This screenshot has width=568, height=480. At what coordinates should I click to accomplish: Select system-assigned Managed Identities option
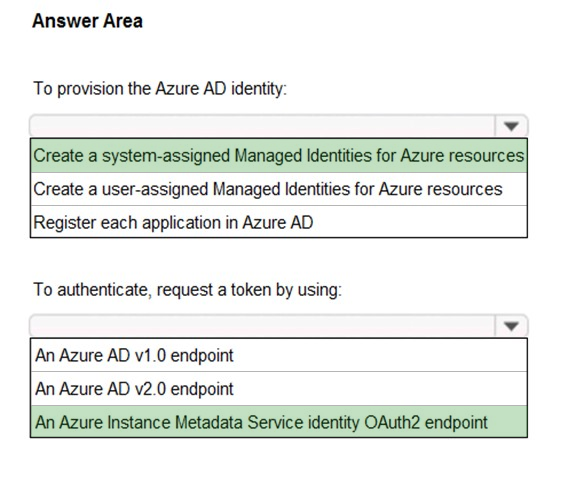(x=279, y=156)
